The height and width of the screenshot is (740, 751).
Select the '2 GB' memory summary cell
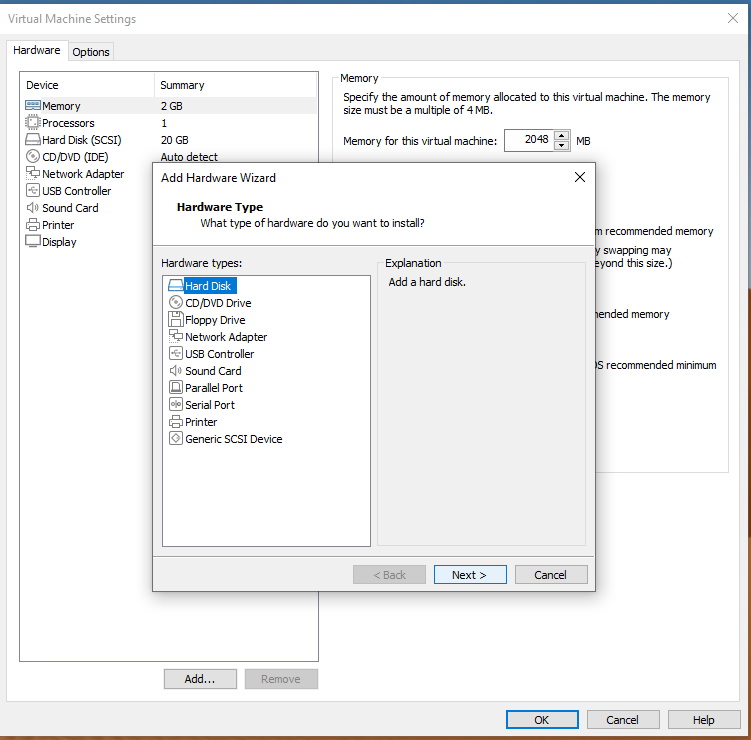(171, 106)
